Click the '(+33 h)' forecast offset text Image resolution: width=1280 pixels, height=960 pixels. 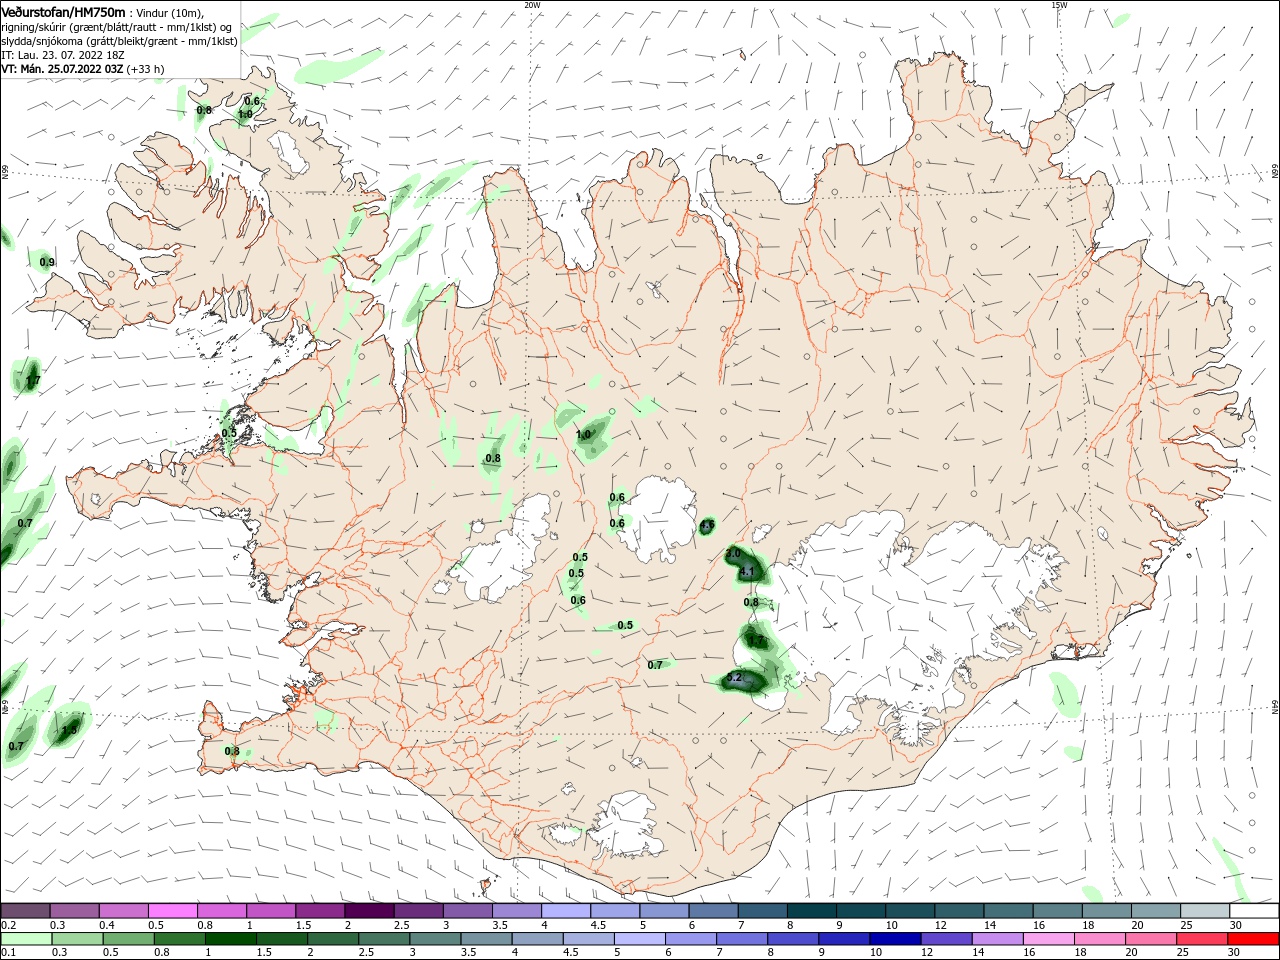pyautogui.click(x=146, y=69)
